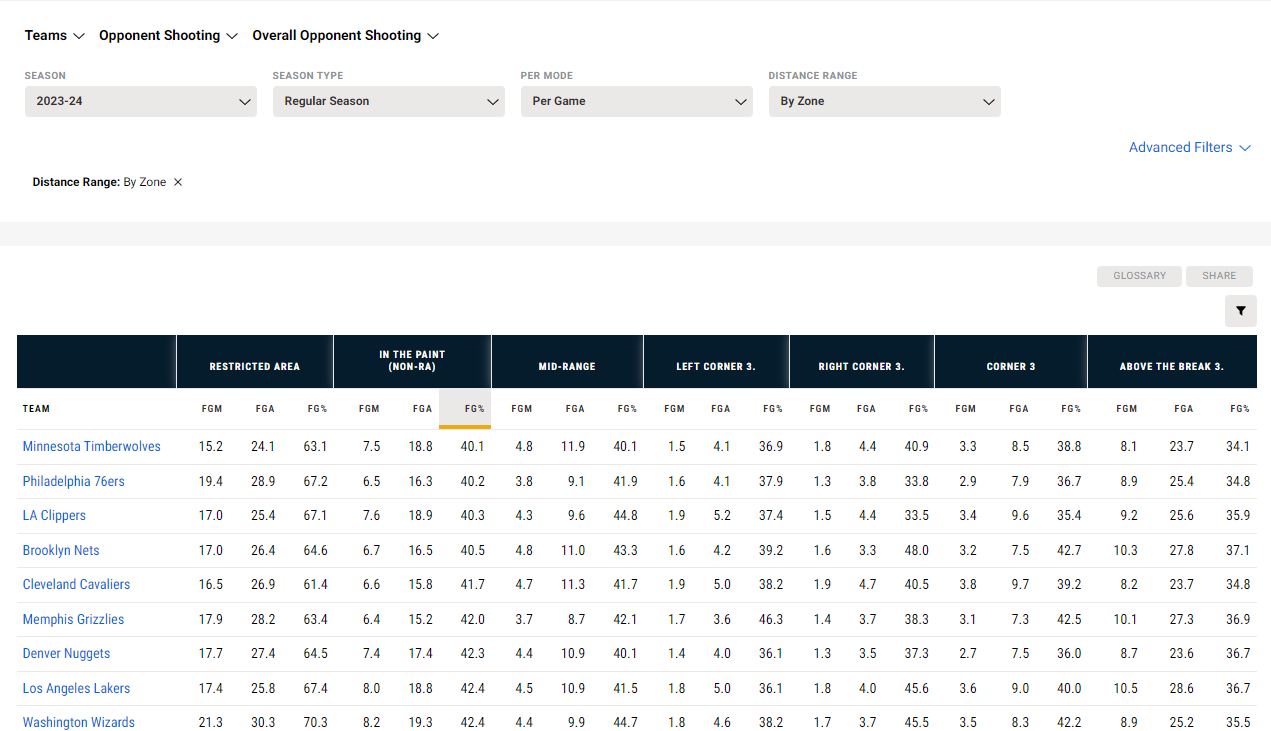Open Brooklyn Nets team link

point(61,551)
